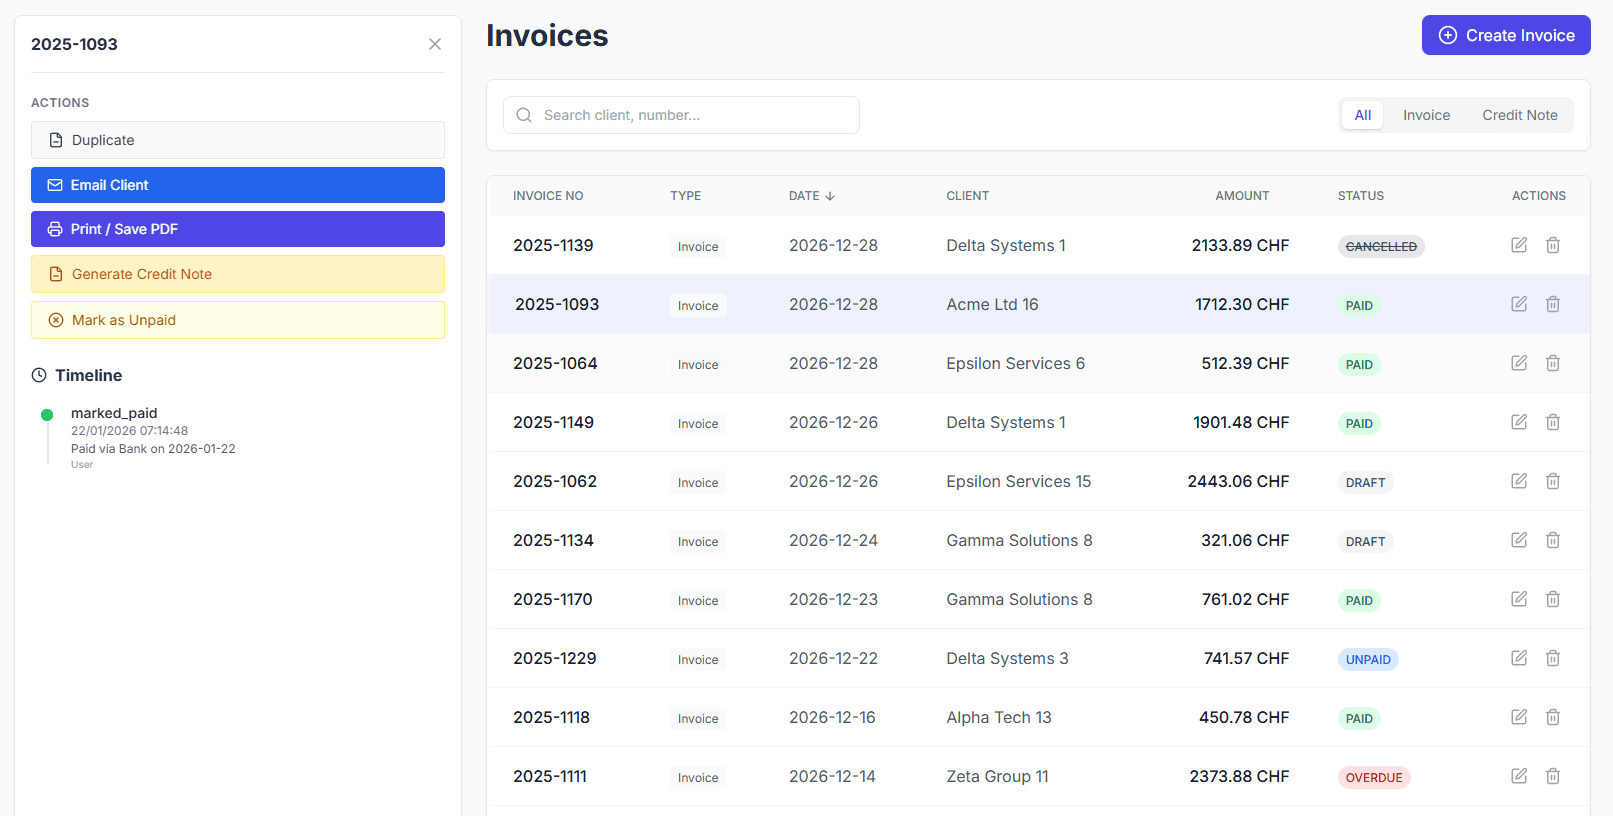Edit invoice 2025-1093 with pencil icon
1613x816 pixels.
1519,304
